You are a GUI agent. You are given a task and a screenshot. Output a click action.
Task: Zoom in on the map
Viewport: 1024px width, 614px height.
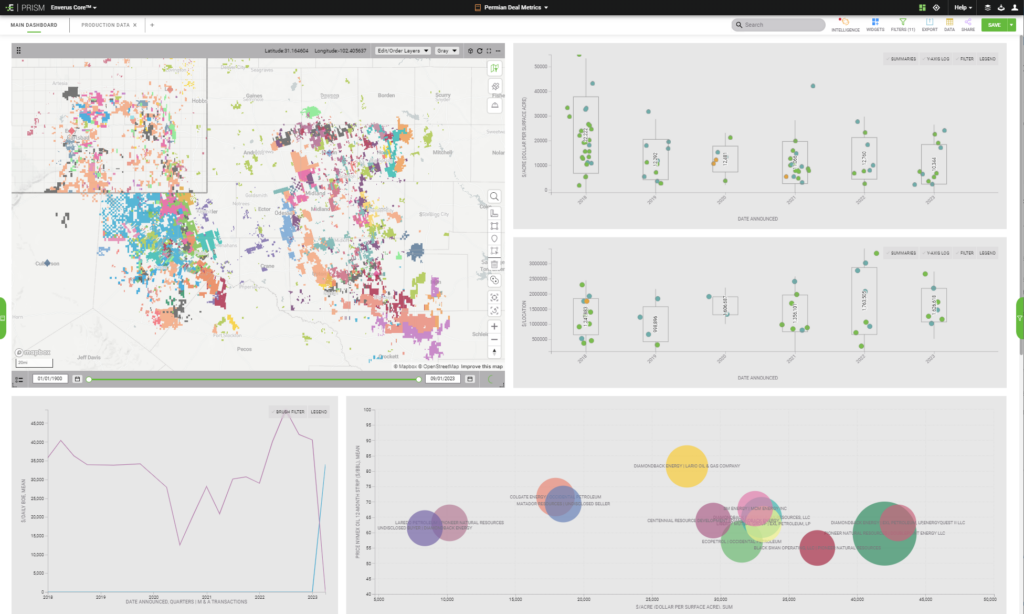(x=495, y=326)
